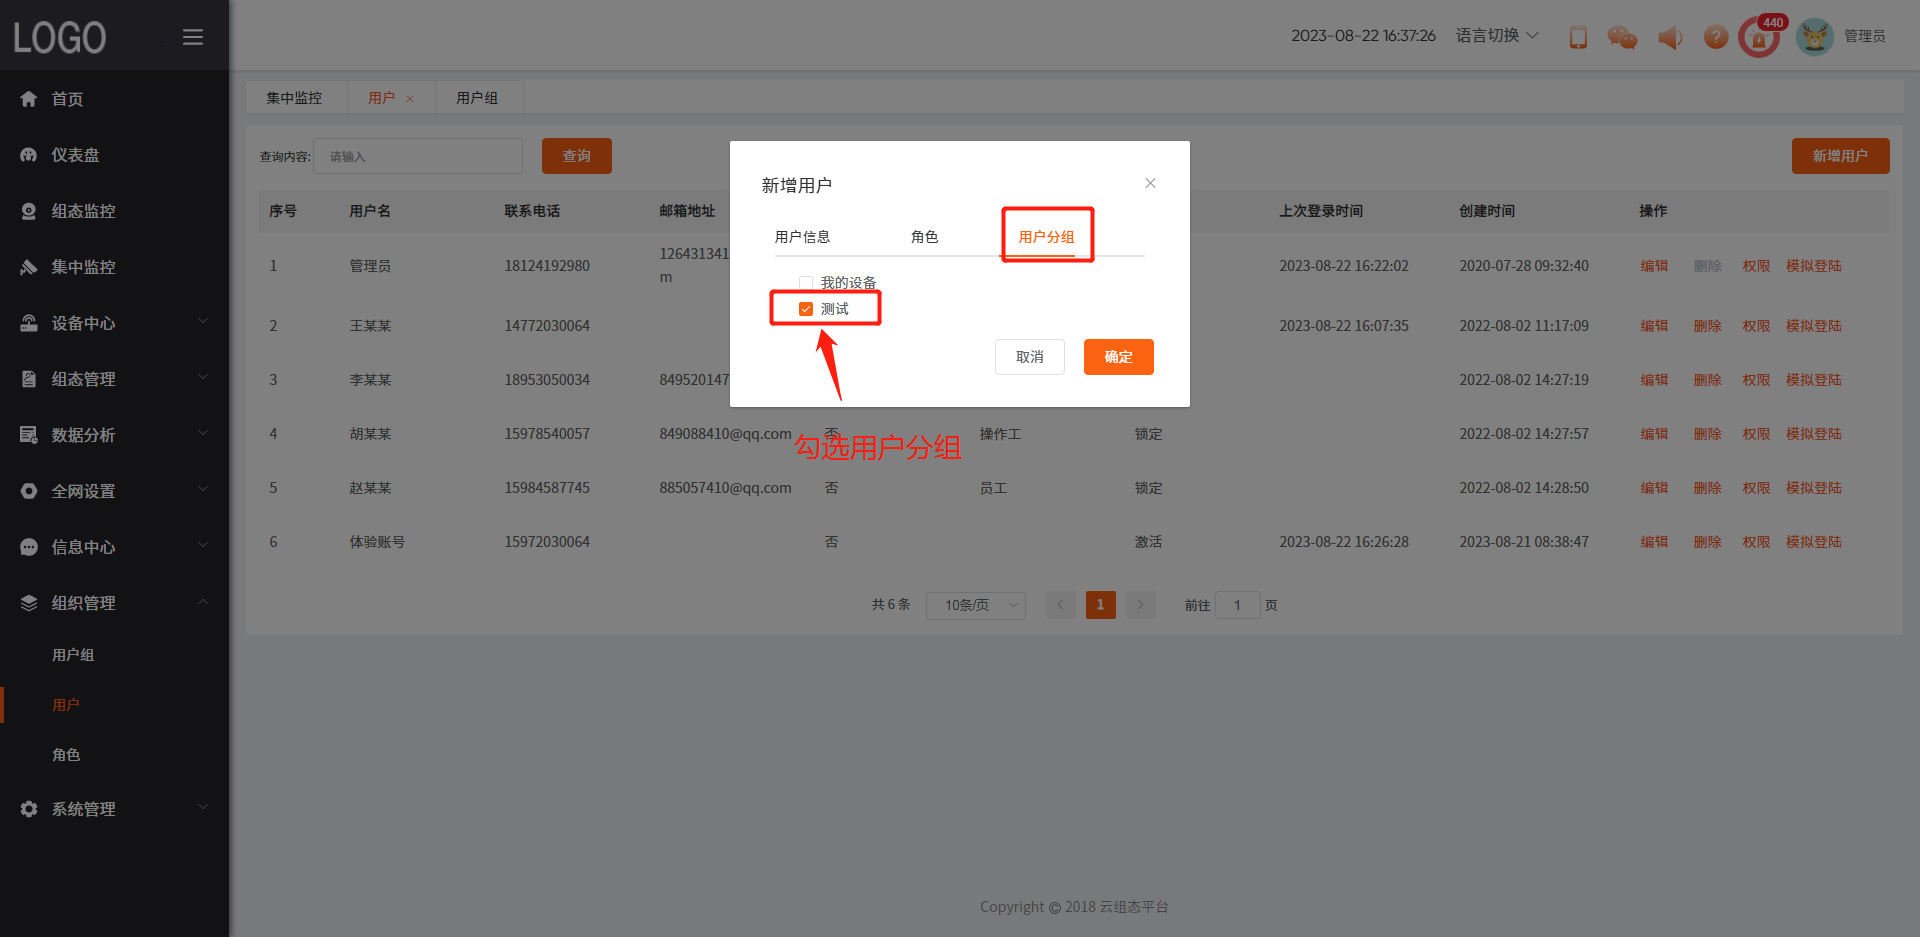
Task: Go to 用户组 in sidebar submenu
Action: pyautogui.click(x=73, y=655)
